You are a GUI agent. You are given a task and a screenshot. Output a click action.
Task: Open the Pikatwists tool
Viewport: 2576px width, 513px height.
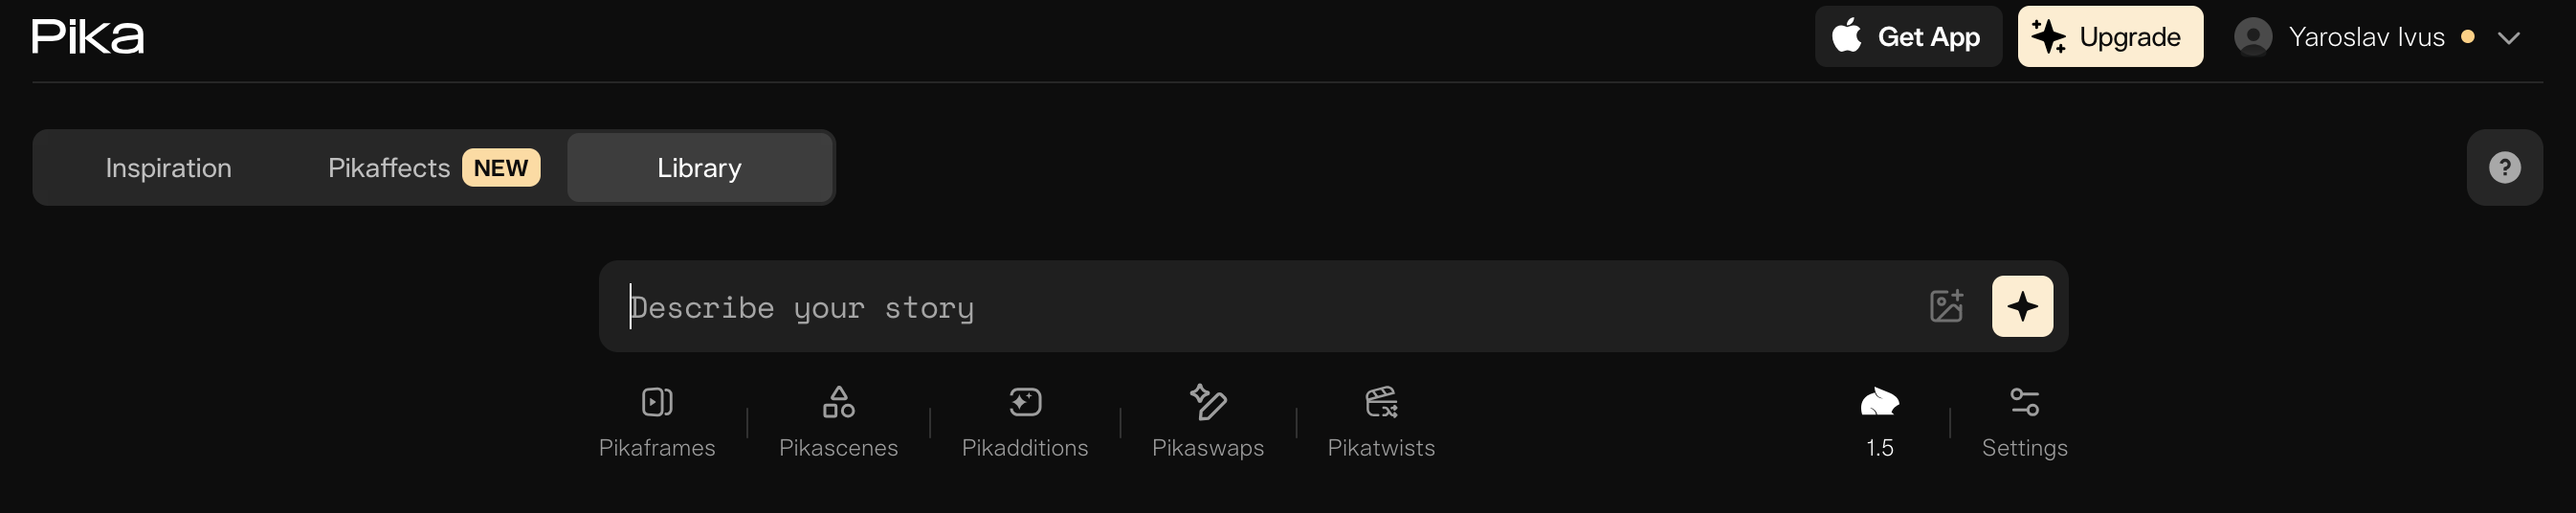pyautogui.click(x=1380, y=421)
